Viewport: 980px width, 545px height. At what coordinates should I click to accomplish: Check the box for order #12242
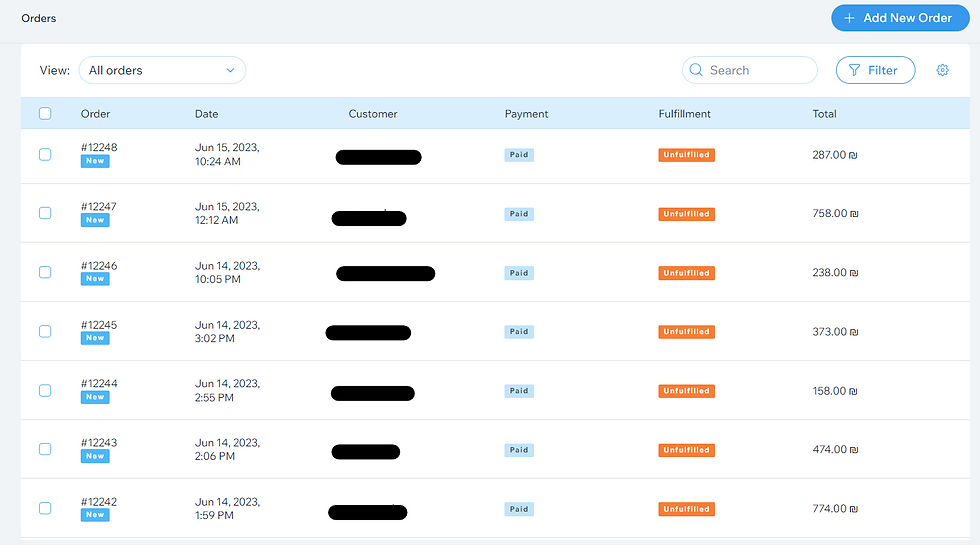pyautogui.click(x=45, y=508)
